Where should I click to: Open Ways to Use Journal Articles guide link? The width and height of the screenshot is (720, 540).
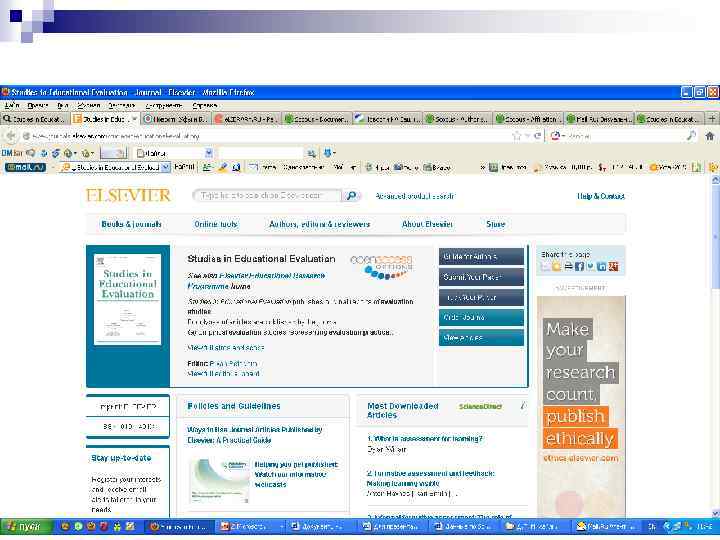[255, 435]
